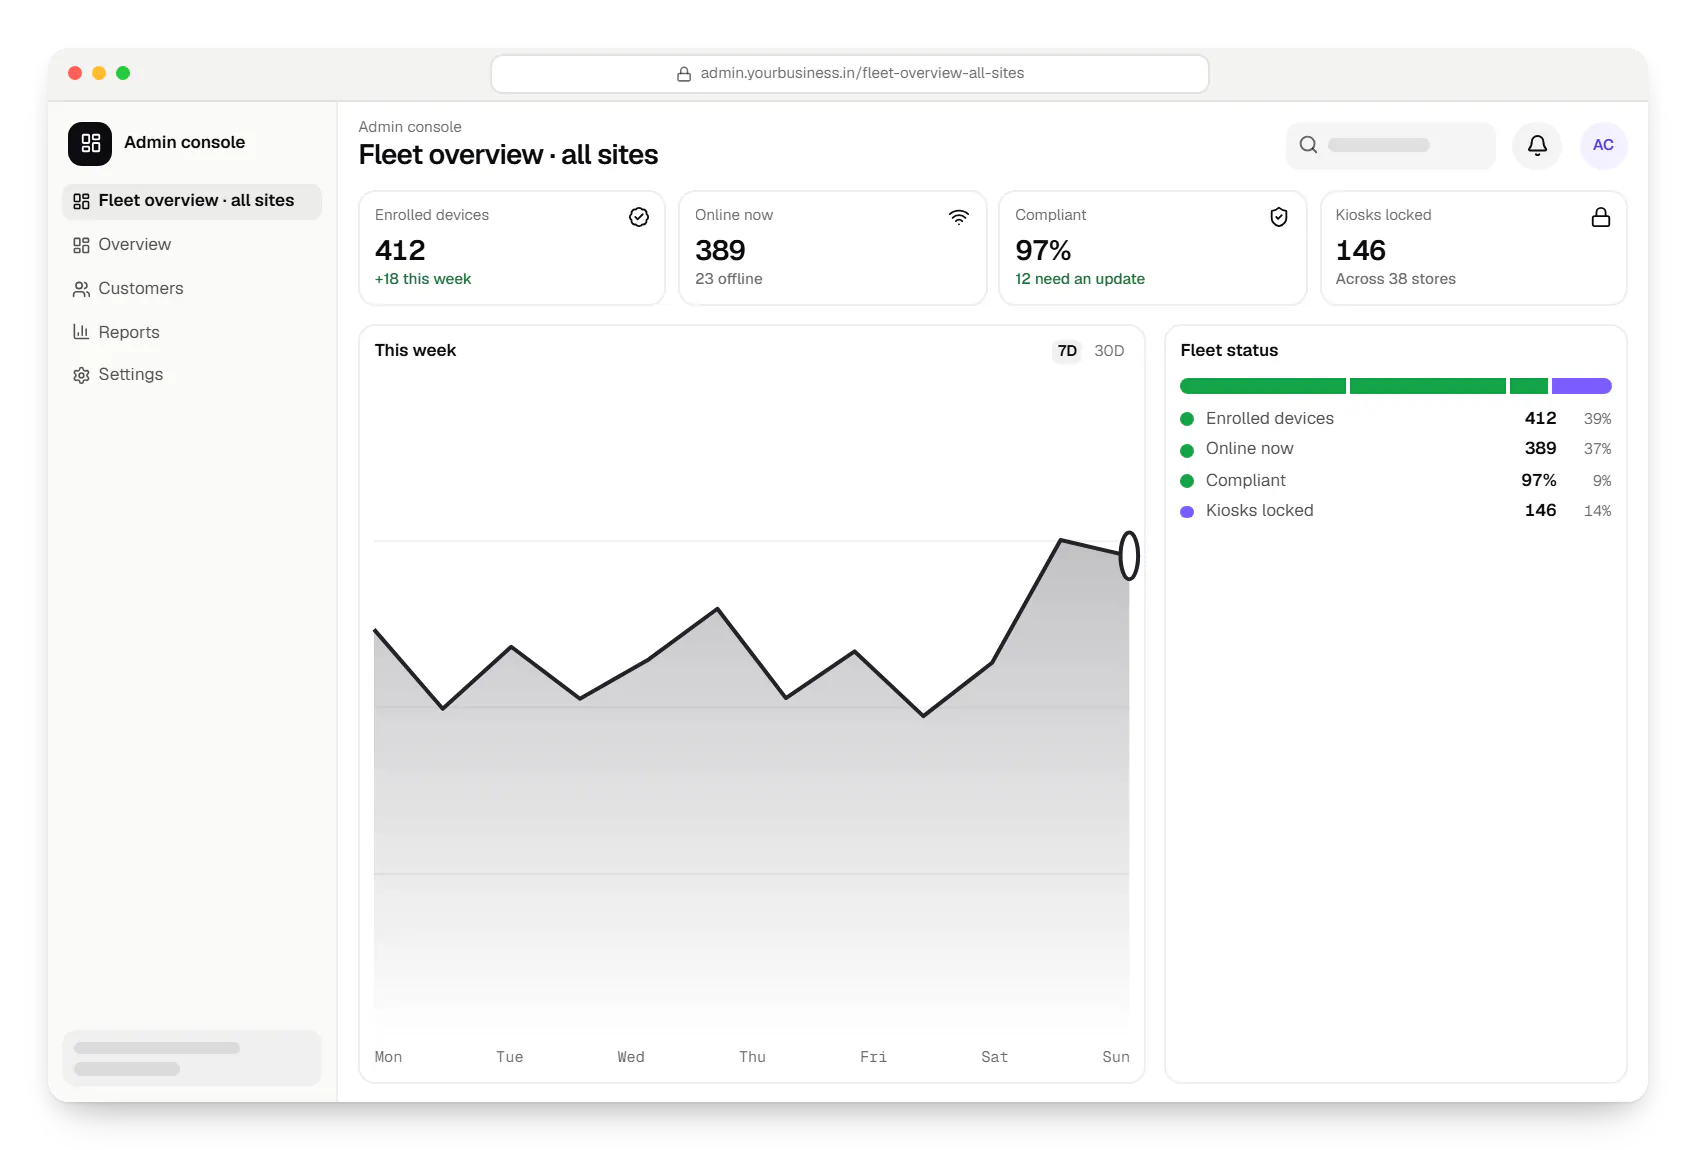Click '+18 this week' text
This screenshot has width=1696, height=1150.
click(x=423, y=279)
